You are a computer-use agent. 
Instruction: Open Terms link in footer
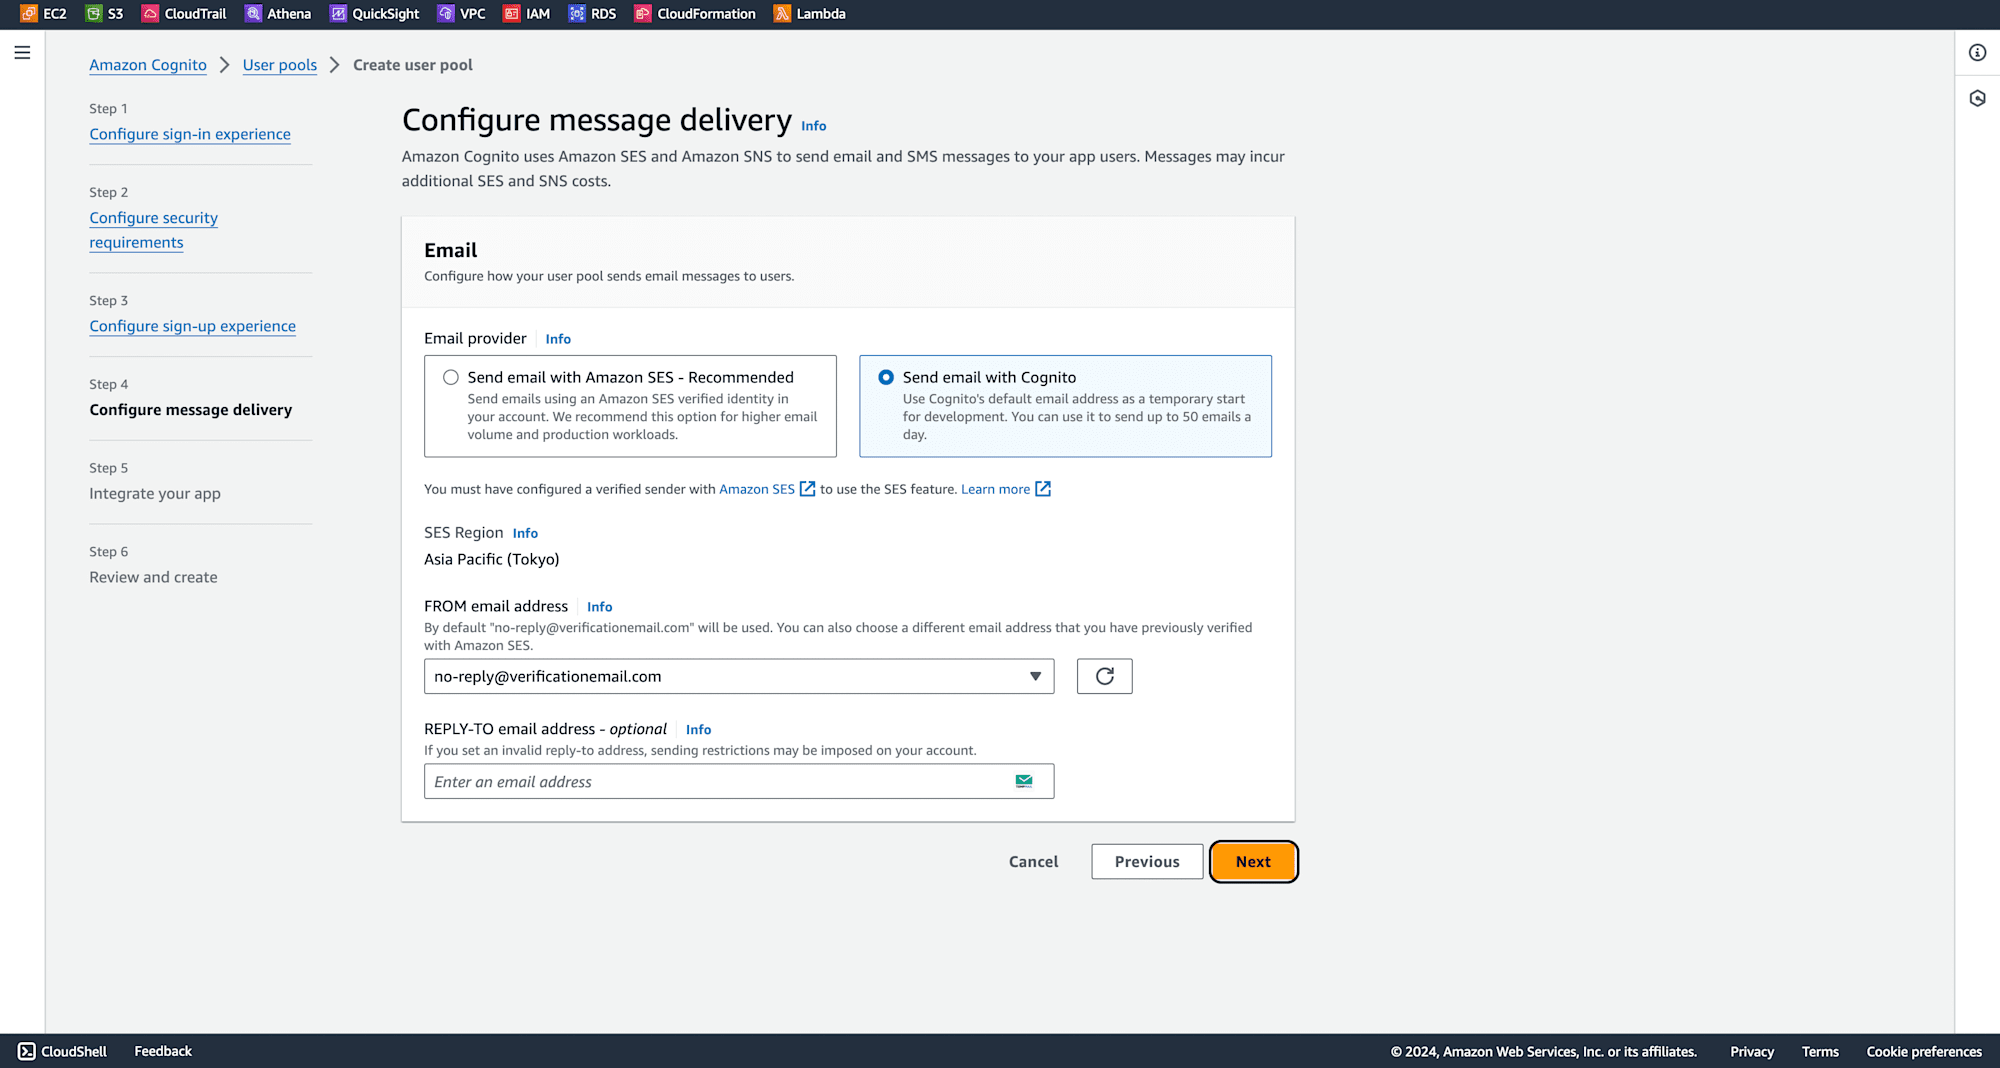(1820, 1052)
